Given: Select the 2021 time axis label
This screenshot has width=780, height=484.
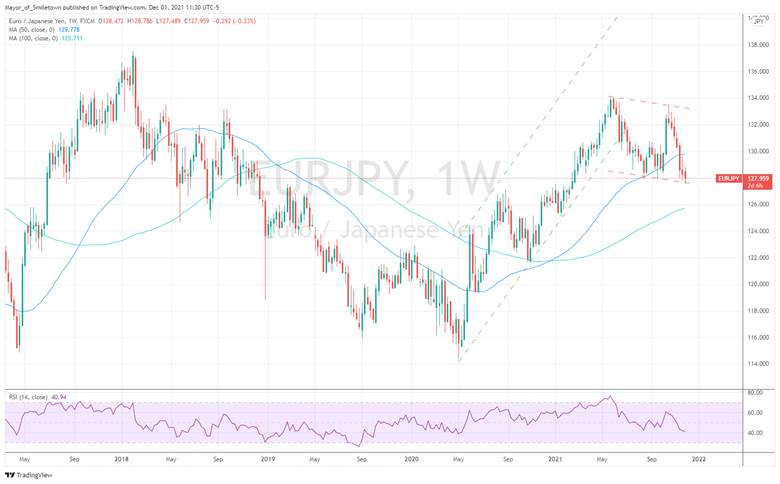Looking at the screenshot, I should 555,459.
